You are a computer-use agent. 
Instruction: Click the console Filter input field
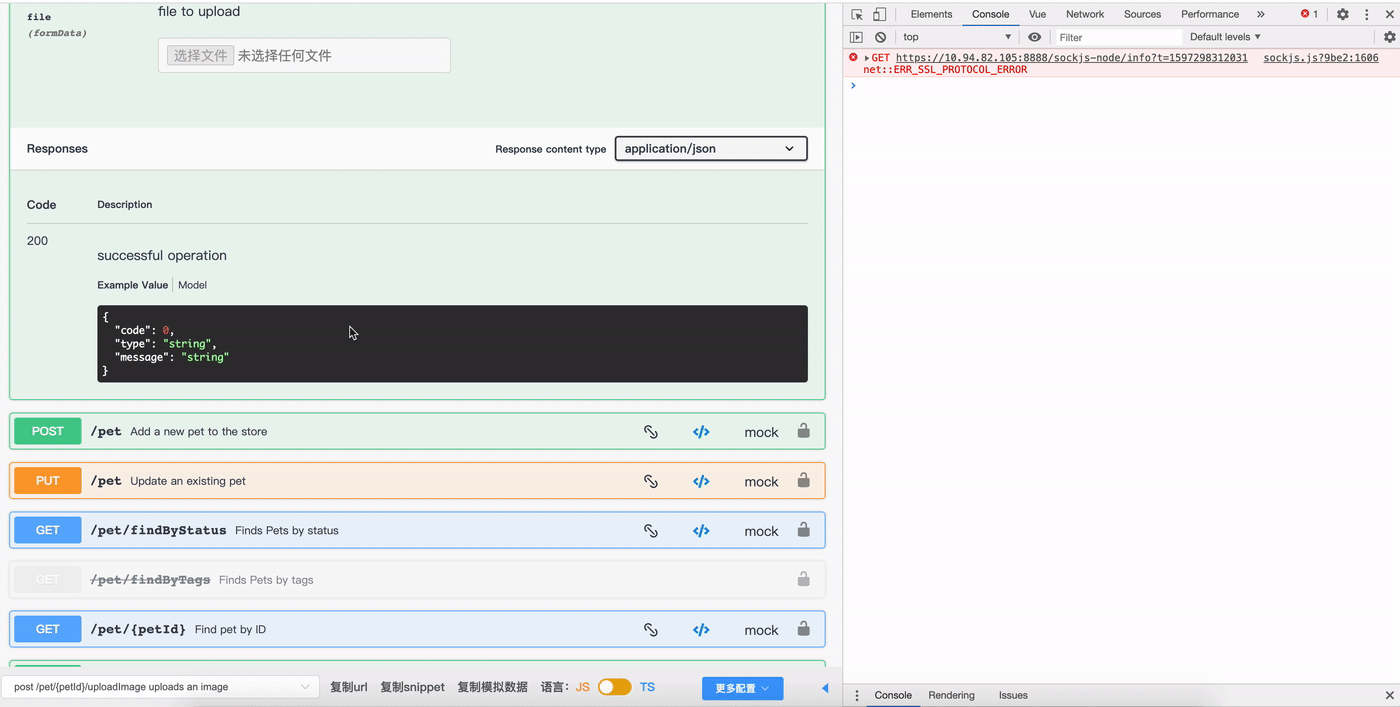coord(1115,37)
